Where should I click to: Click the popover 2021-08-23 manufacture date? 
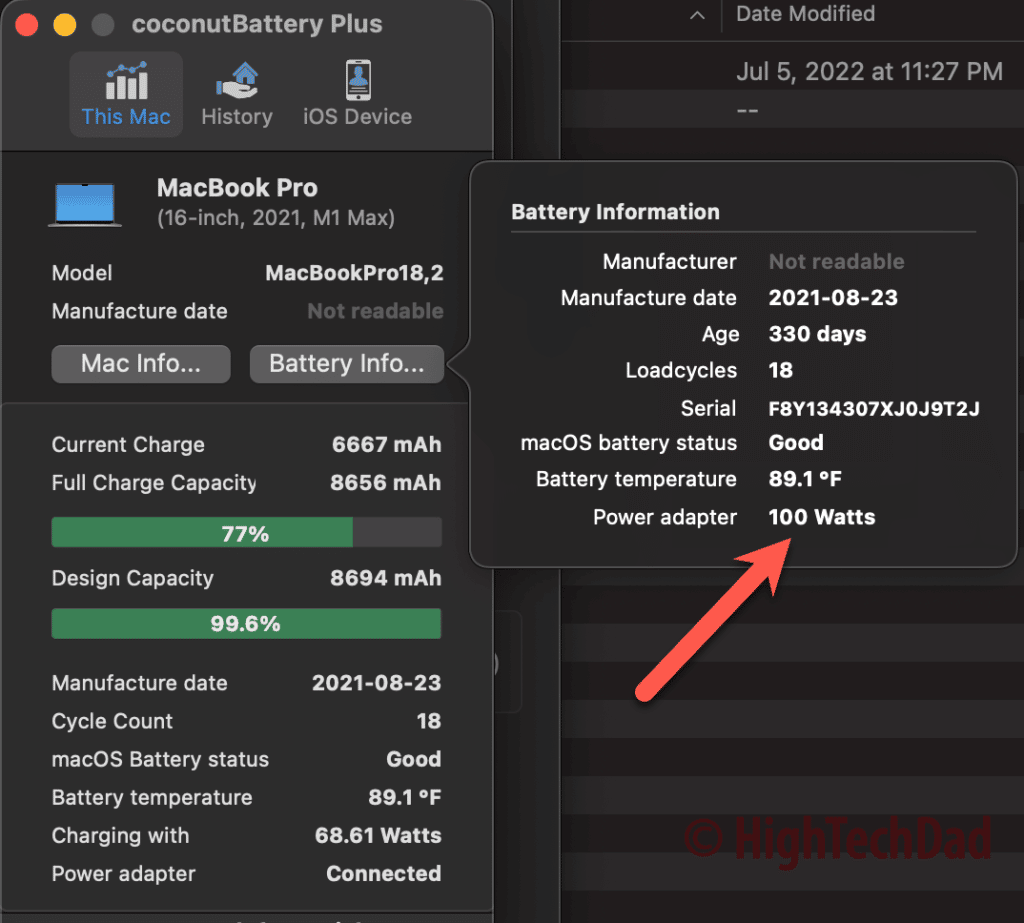[833, 299]
